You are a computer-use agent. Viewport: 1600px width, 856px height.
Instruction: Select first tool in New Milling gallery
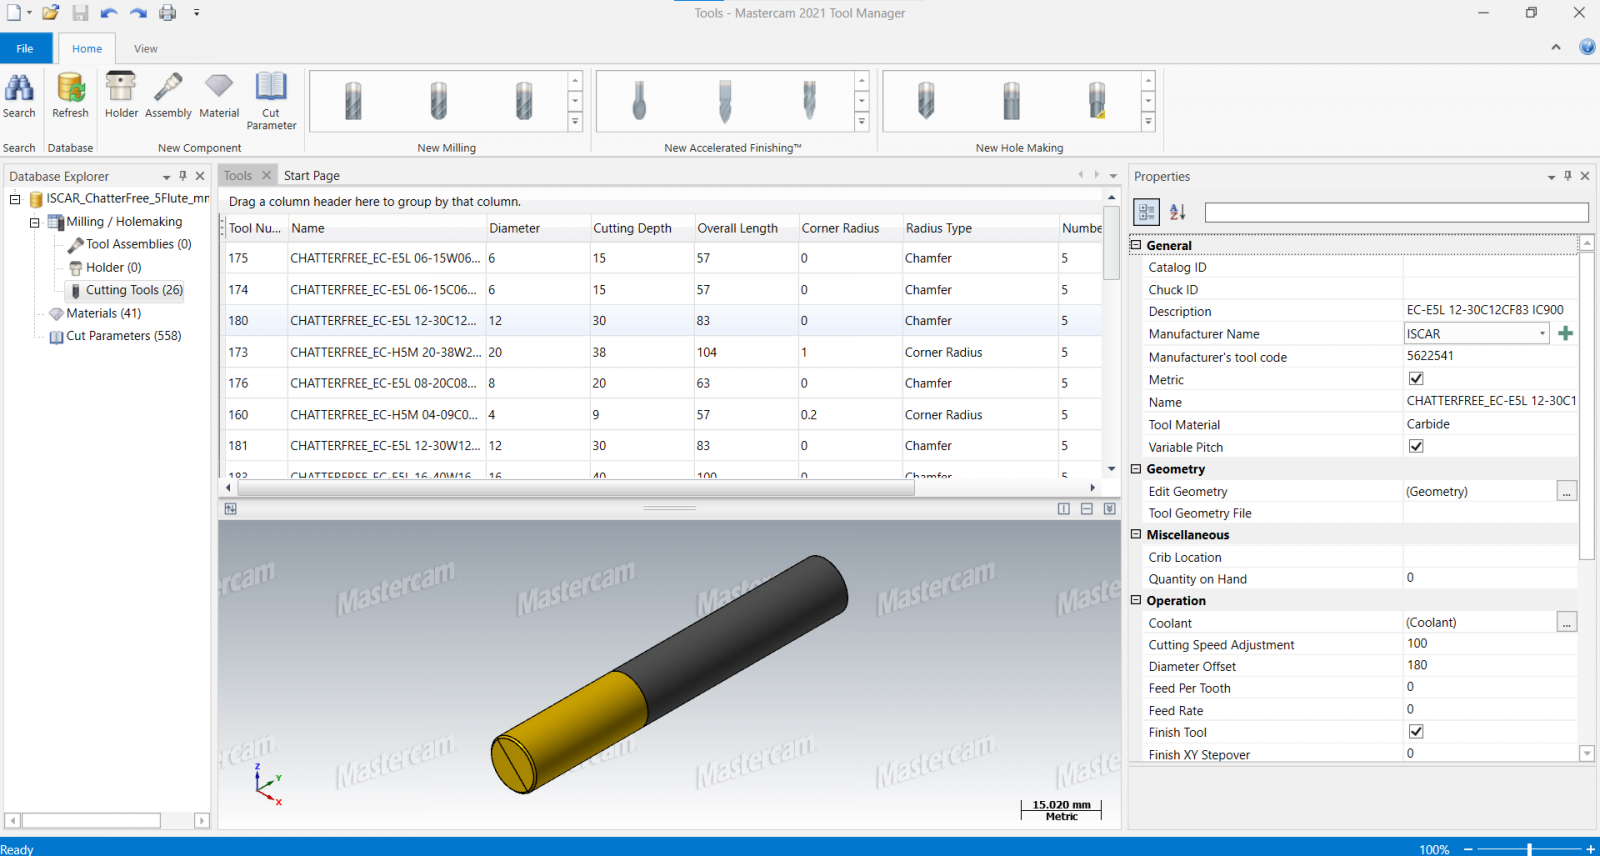pyautogui.click(x=353, y=101)
